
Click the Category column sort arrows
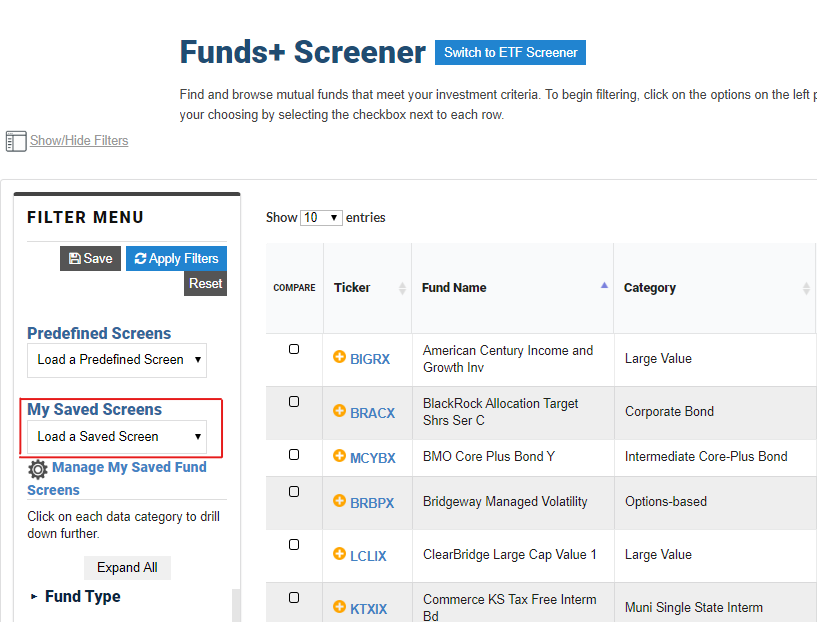(x=806, y=288)
